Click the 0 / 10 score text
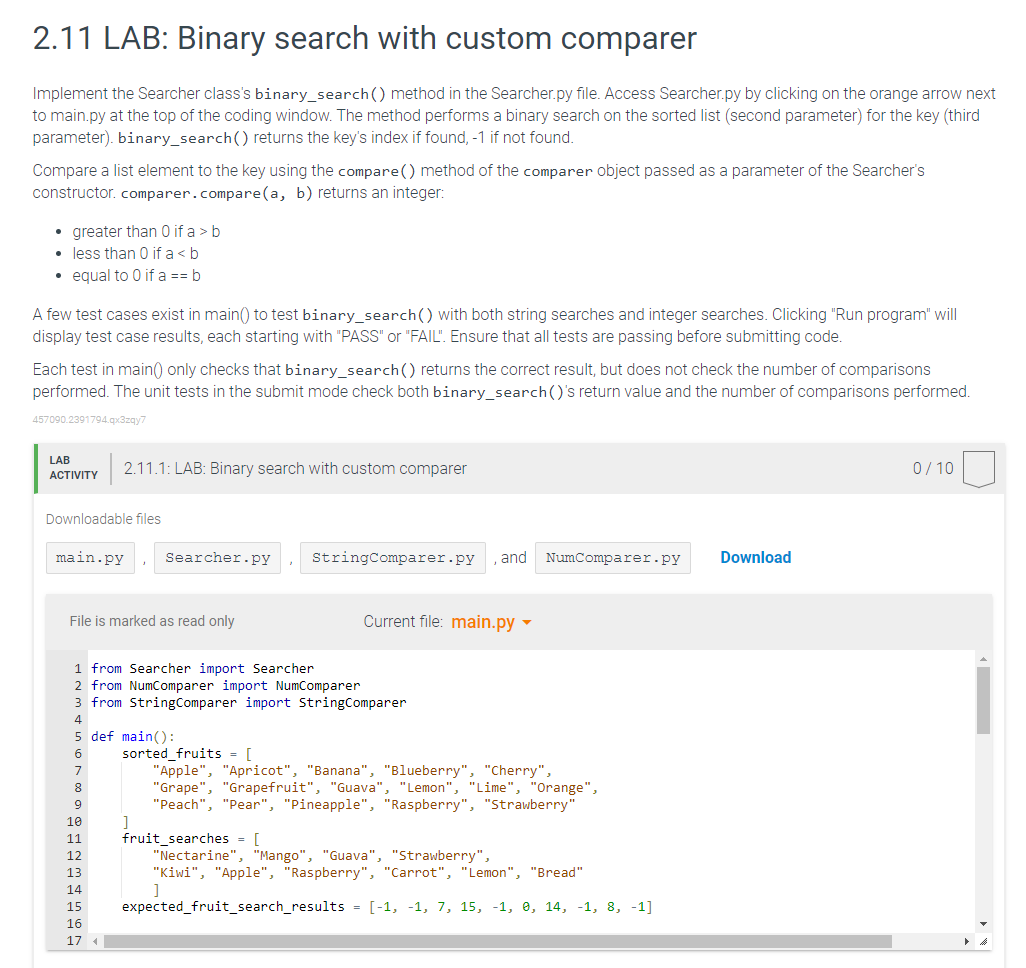Screen dimensions: 1026x968 [933, 469]
